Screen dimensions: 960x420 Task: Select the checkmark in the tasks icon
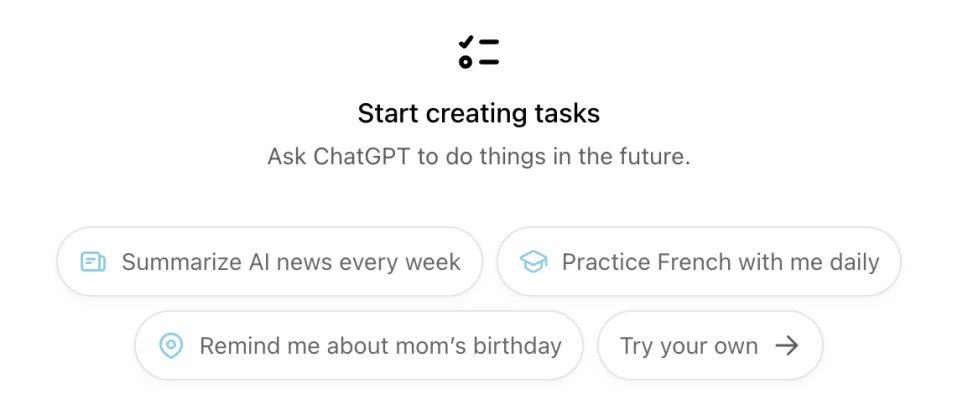click(x=466, y=42)
